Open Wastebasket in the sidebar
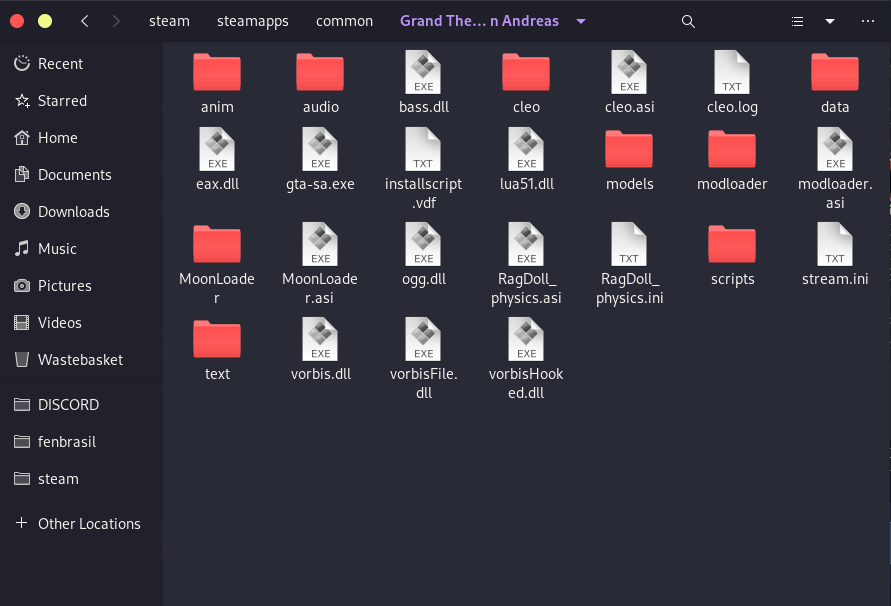Viewport: 891px width, 606px height. 82,359
